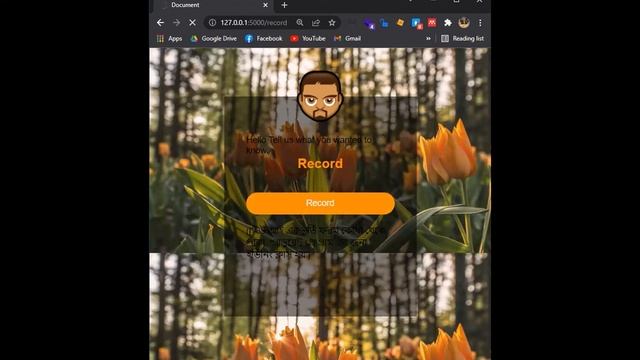Open the red extension icon

pyautogui.click(x=432, y=22)
